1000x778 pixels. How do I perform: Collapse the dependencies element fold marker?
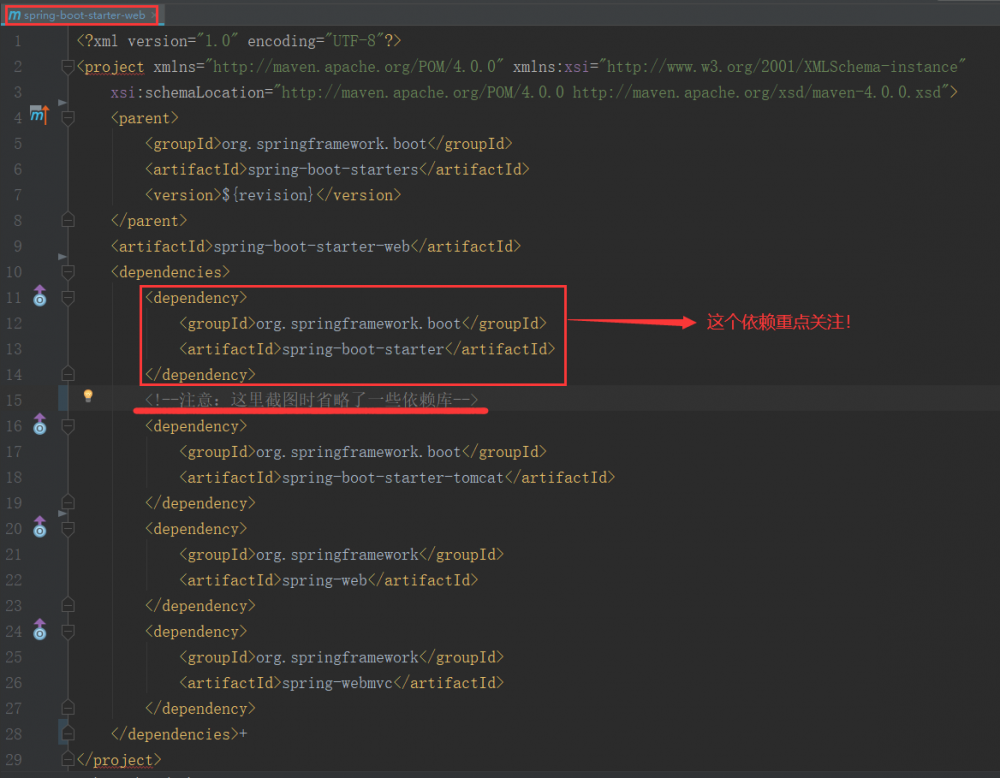(66, 272)
